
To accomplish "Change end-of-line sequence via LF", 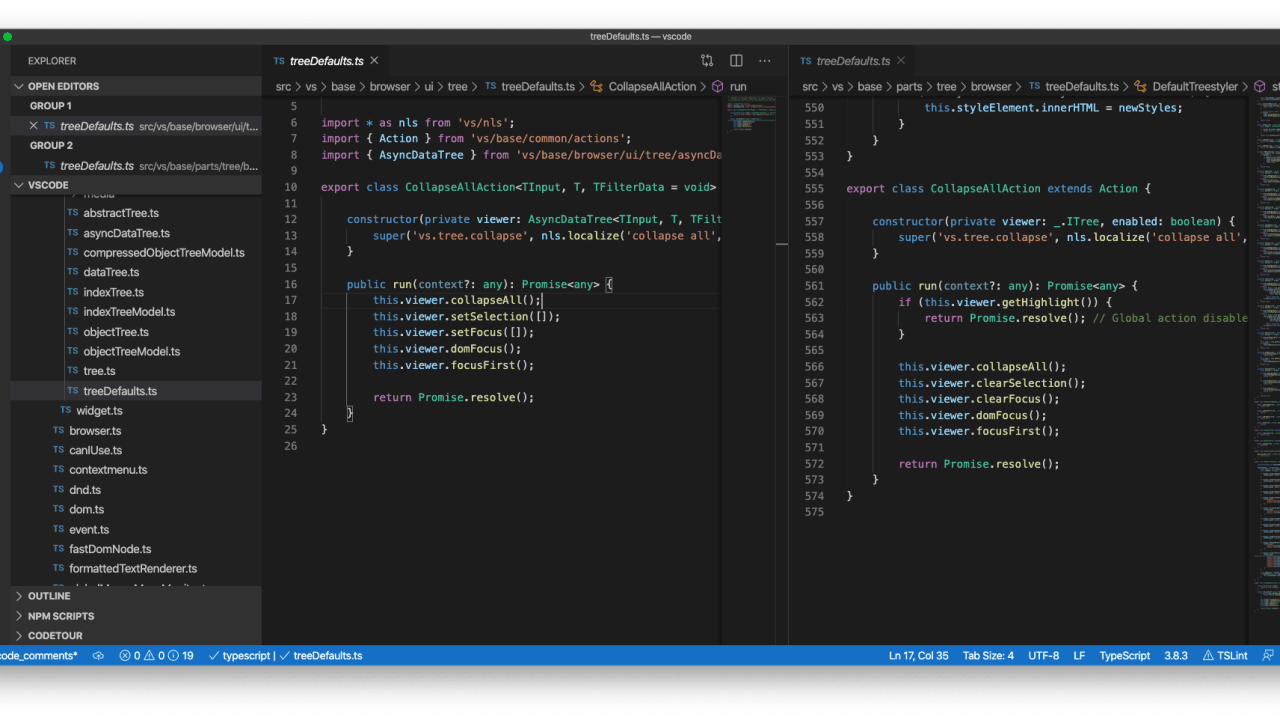I will pos(1079,656).
